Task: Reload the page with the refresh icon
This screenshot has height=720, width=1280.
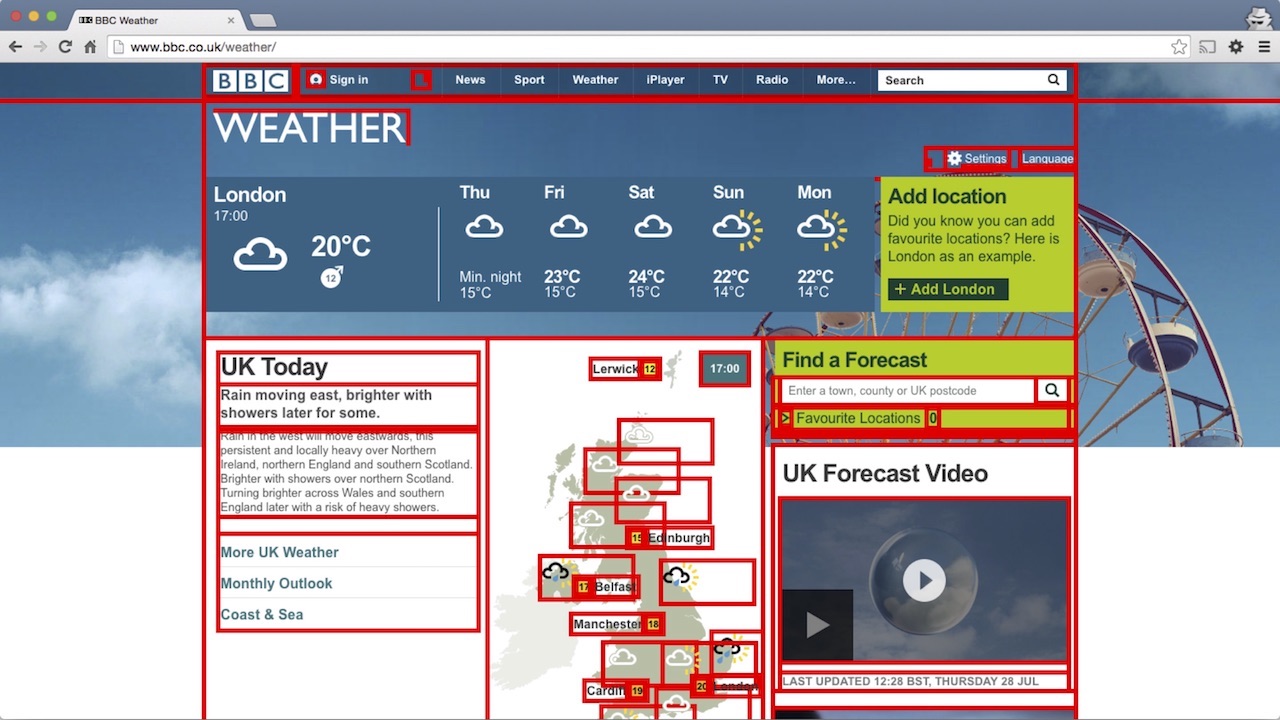Action: (x=65, y=47)
